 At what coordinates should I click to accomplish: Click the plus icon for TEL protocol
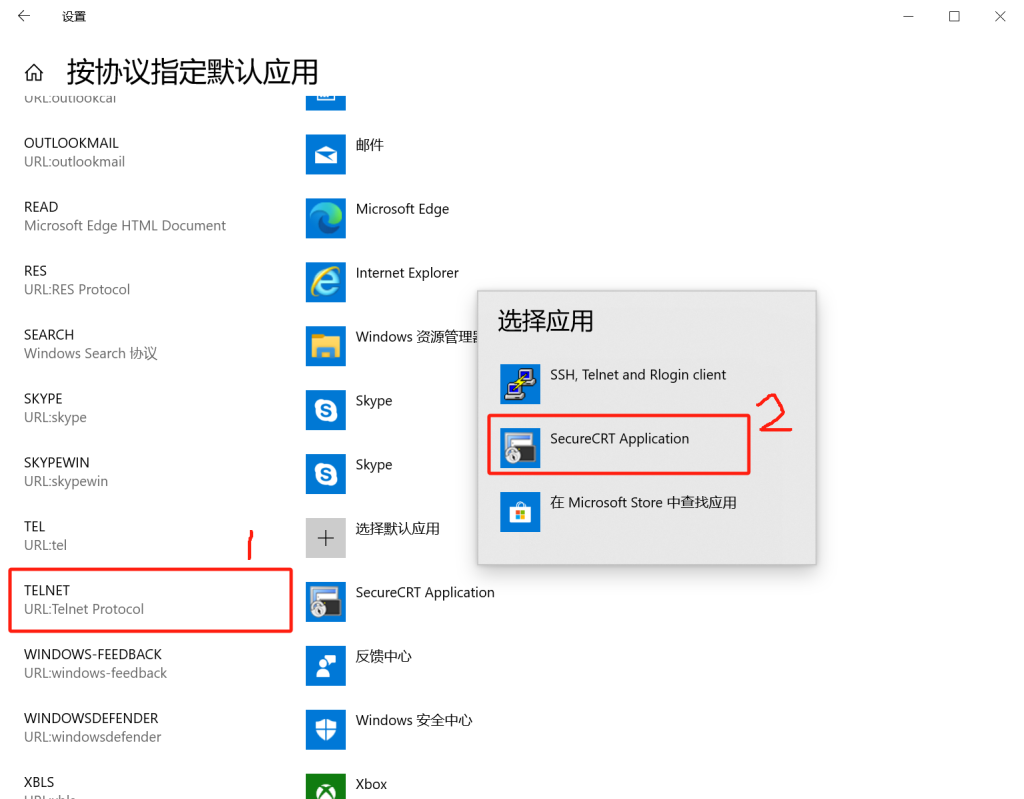click(x=325, y=538)
